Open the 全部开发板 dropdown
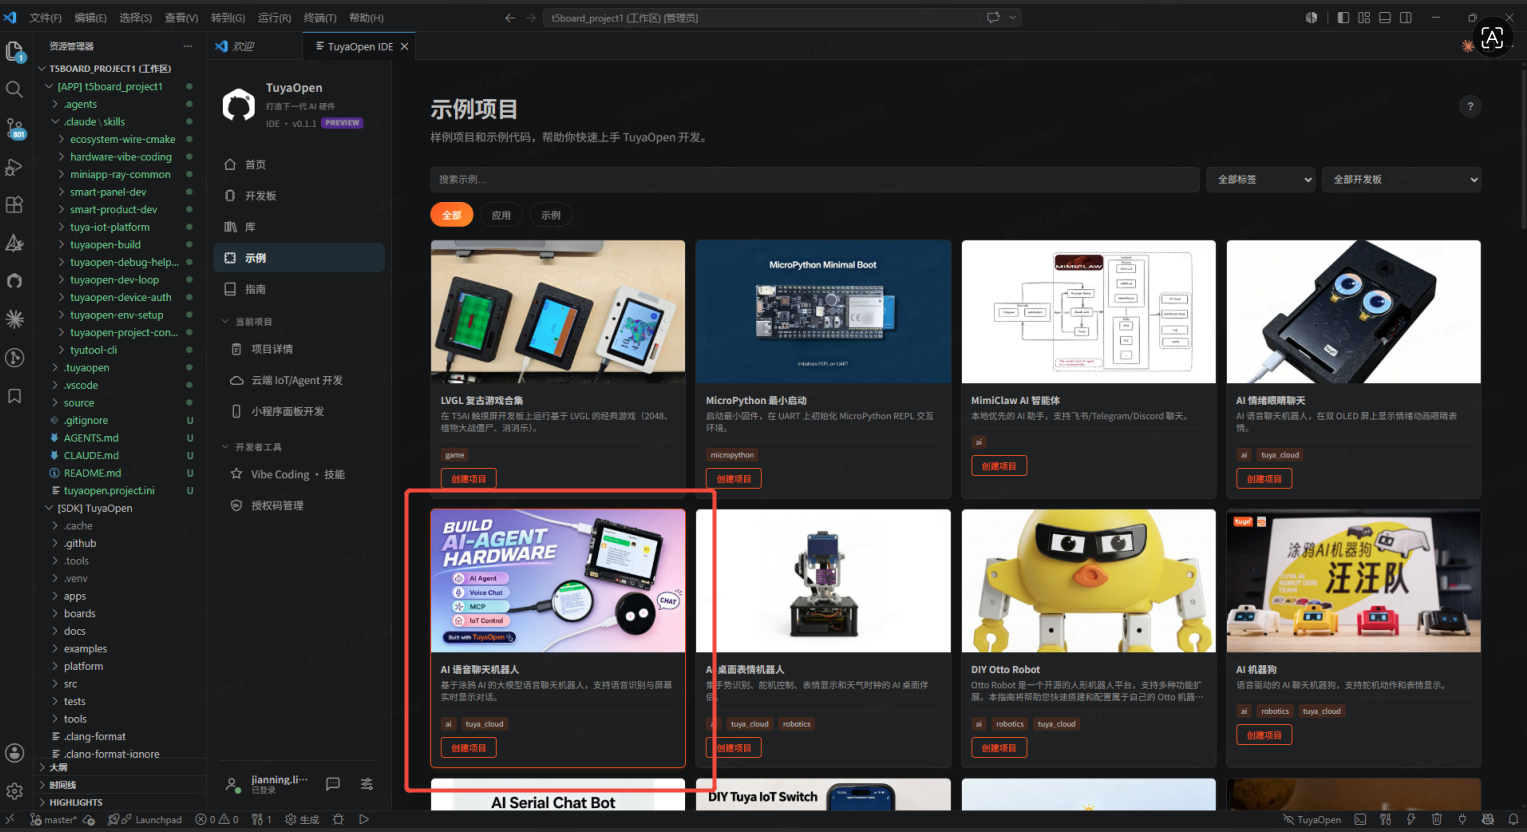Screen dimensions: 1527x832 [x=1401, y=179]
